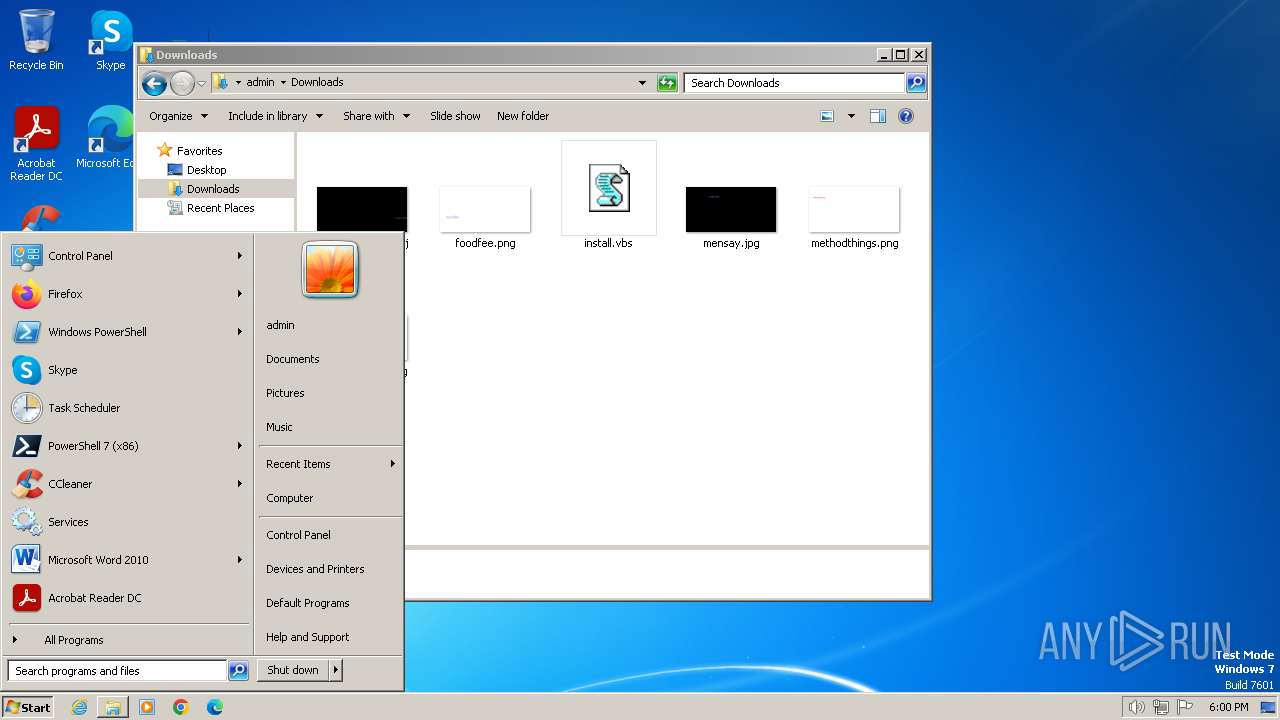Open Internet Explorer from taskbar
The height and width of the screenshot is (720, 1280).
79,707
